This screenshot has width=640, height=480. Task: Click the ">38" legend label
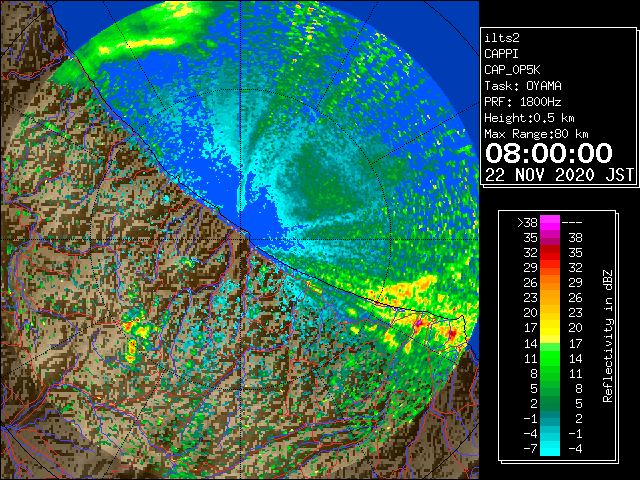tap(527, 223)
